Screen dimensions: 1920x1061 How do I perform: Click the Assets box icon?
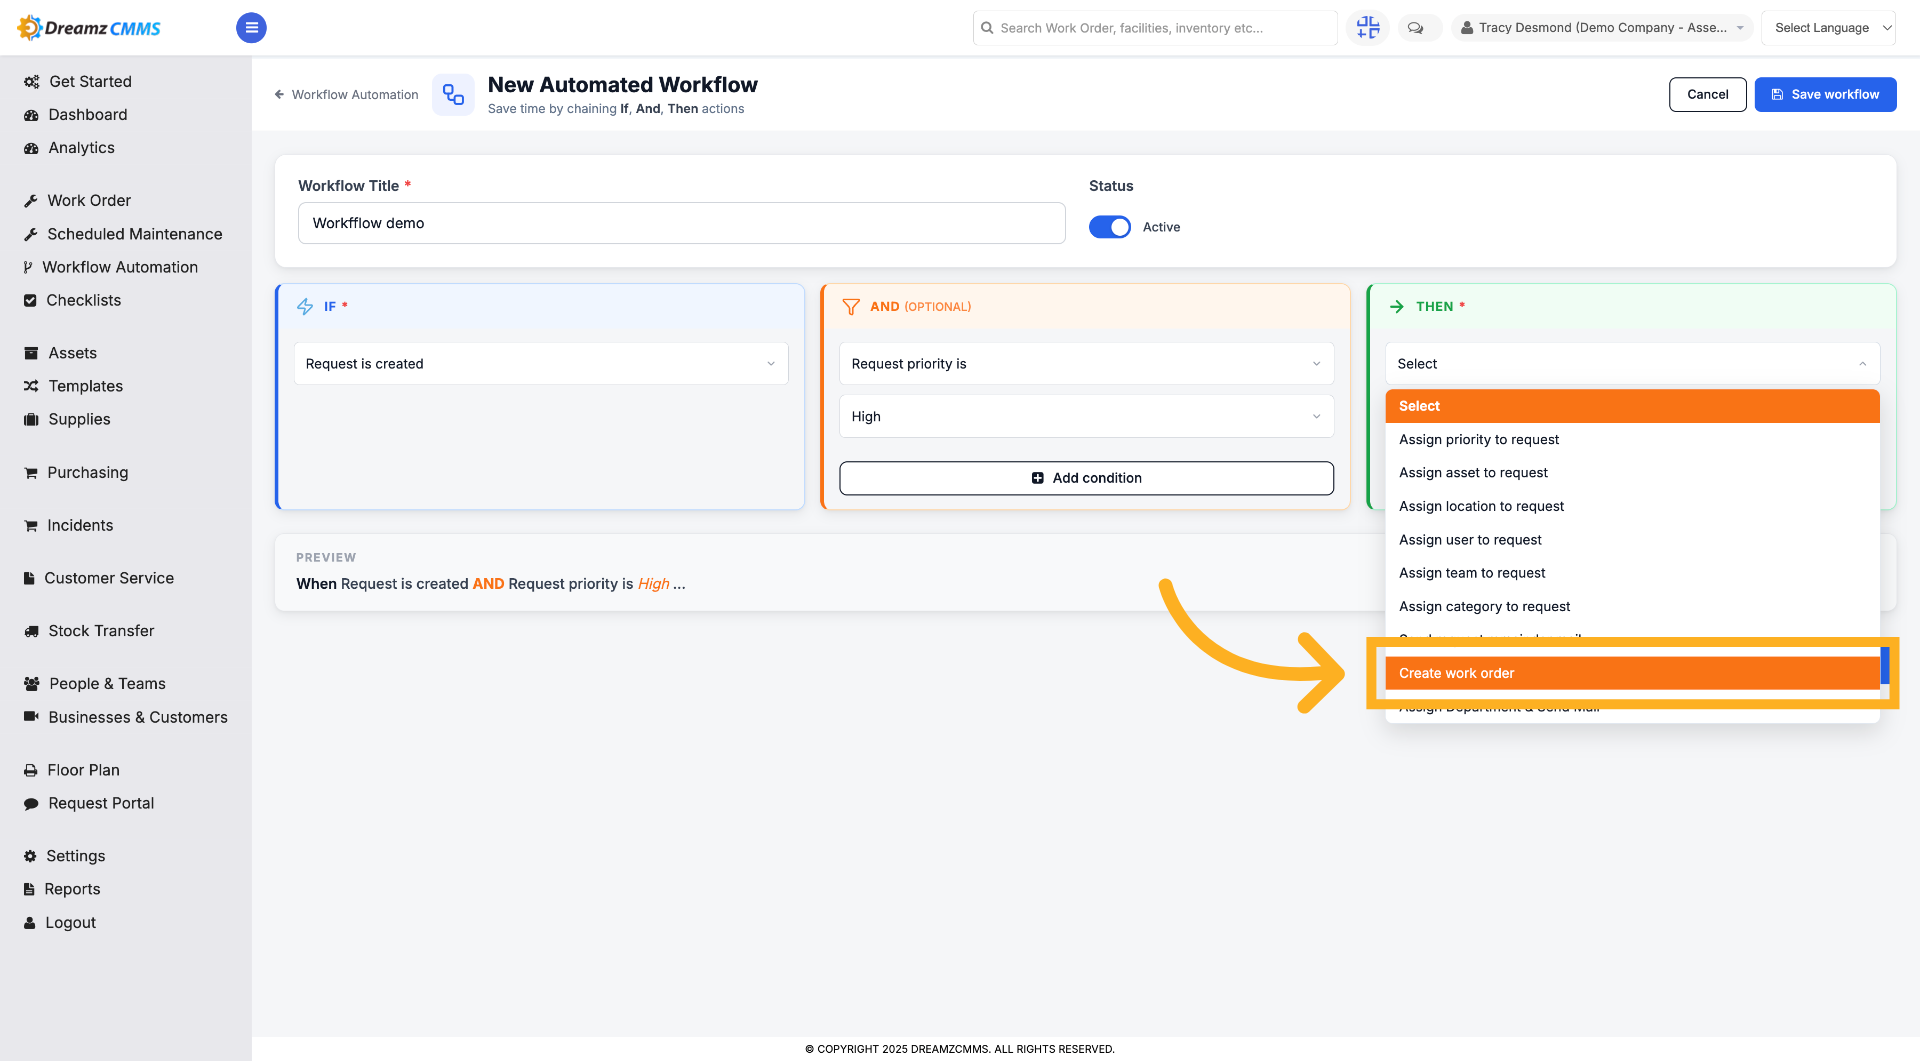pyautogui.click(x=31, y=353)
